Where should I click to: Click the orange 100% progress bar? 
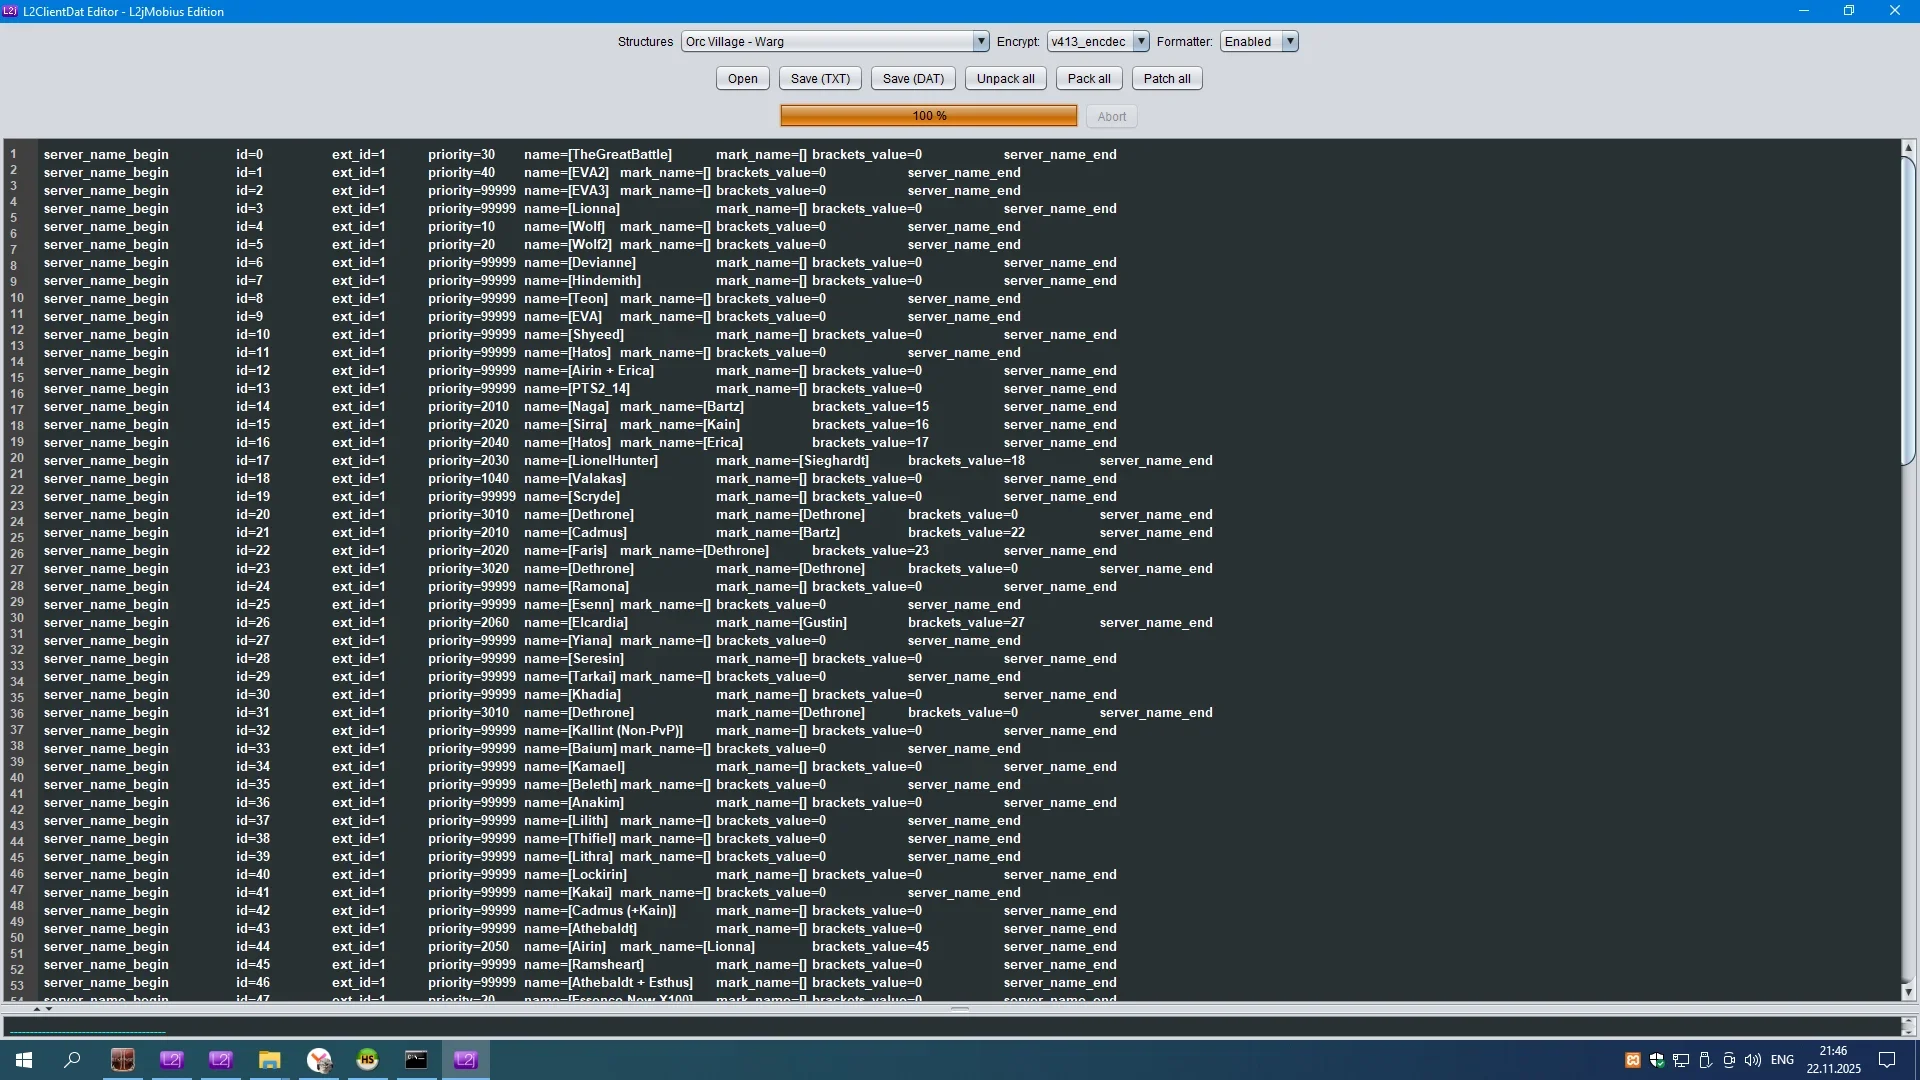[928, 116]
